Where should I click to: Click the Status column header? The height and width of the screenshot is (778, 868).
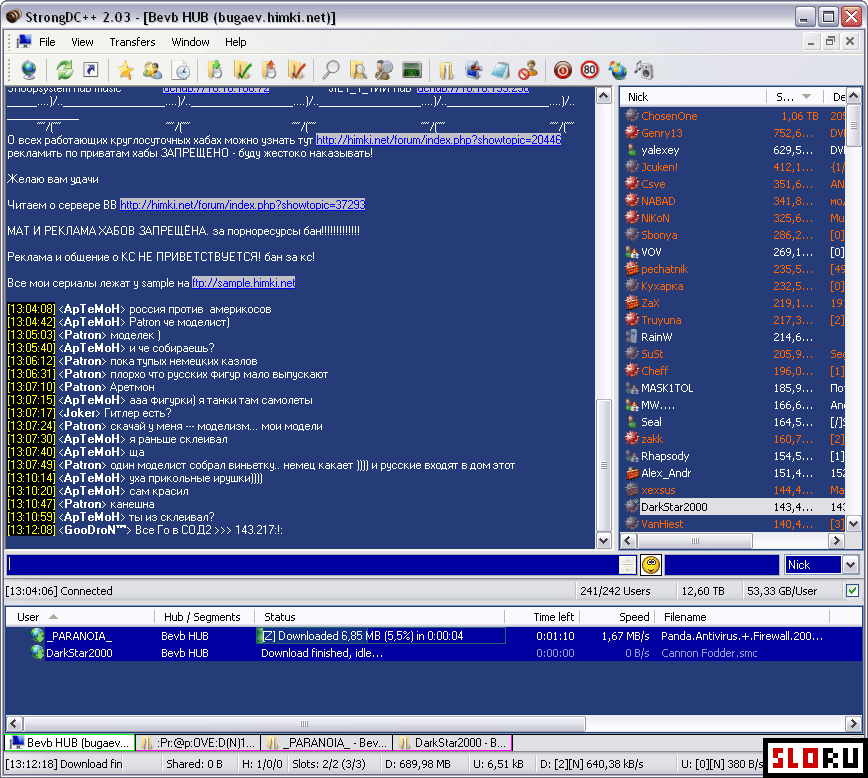tap(380, 617)
